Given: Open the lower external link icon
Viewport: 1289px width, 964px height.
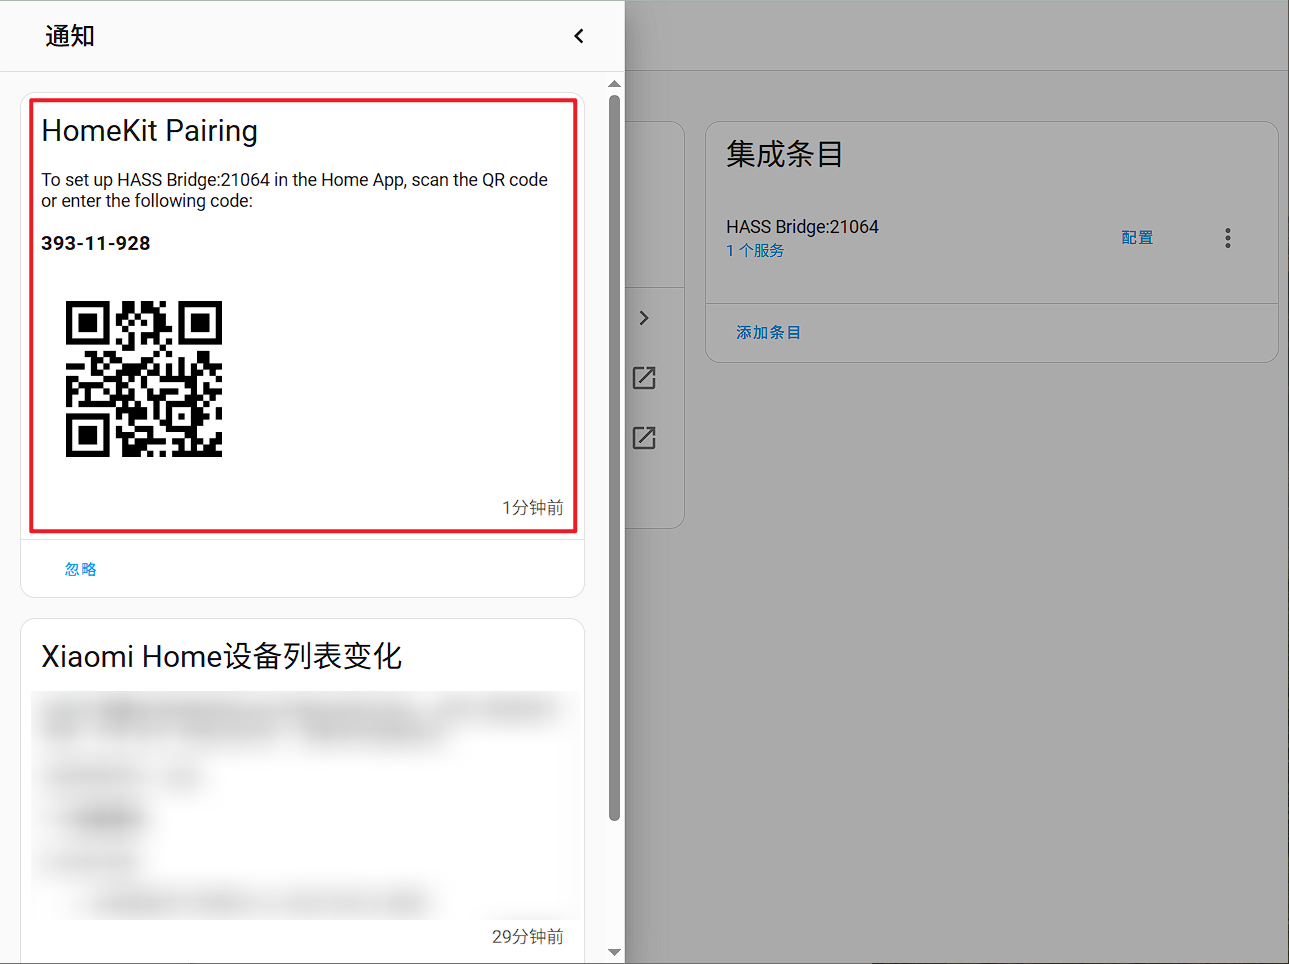Looking at the screenshot, I should tap(644, 438).
